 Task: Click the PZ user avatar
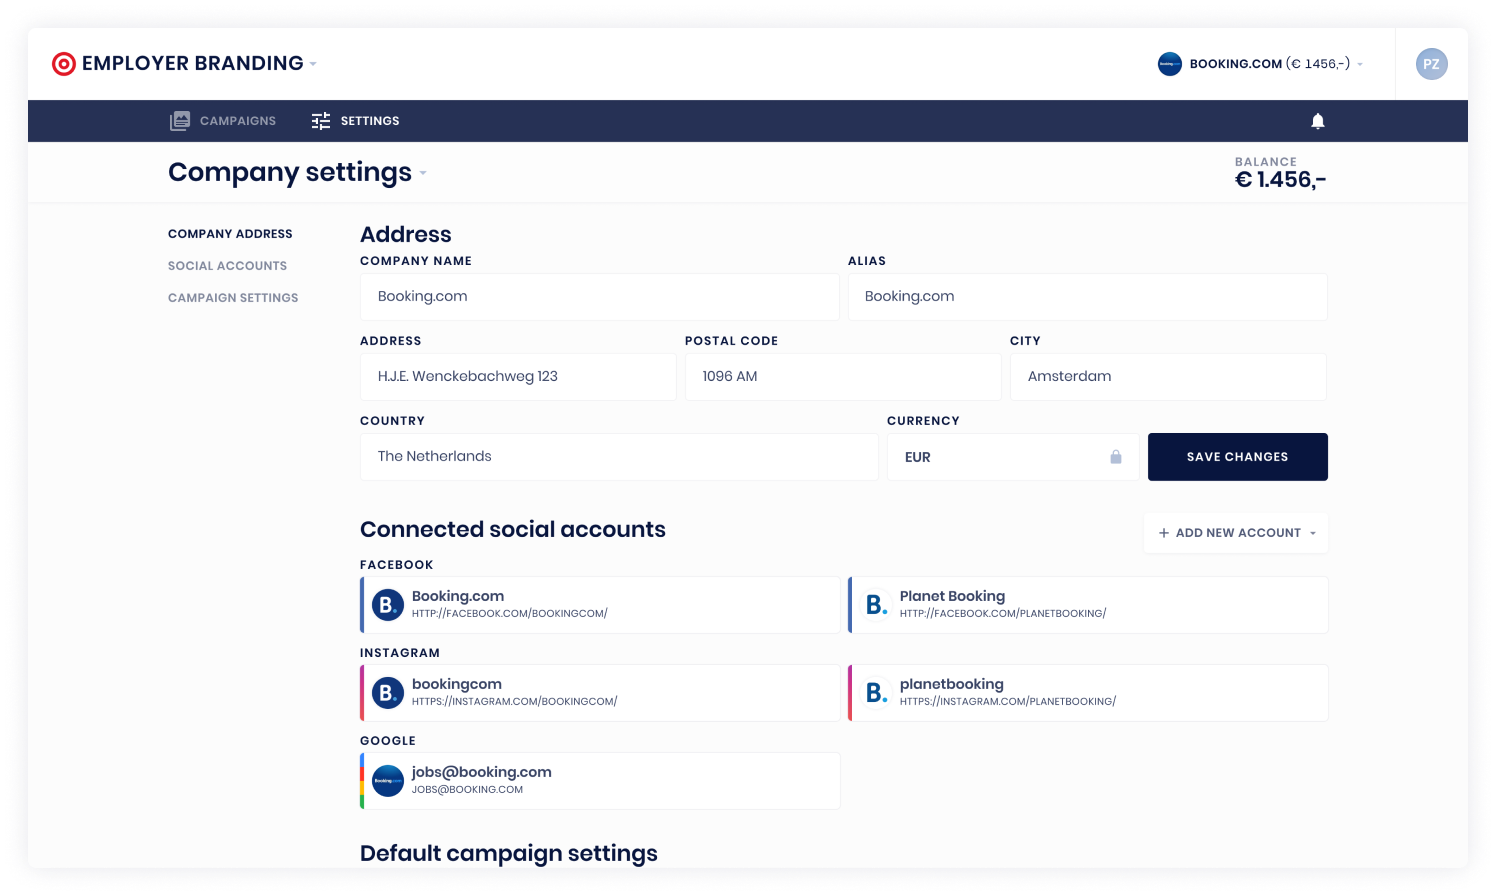point(1432,64)
